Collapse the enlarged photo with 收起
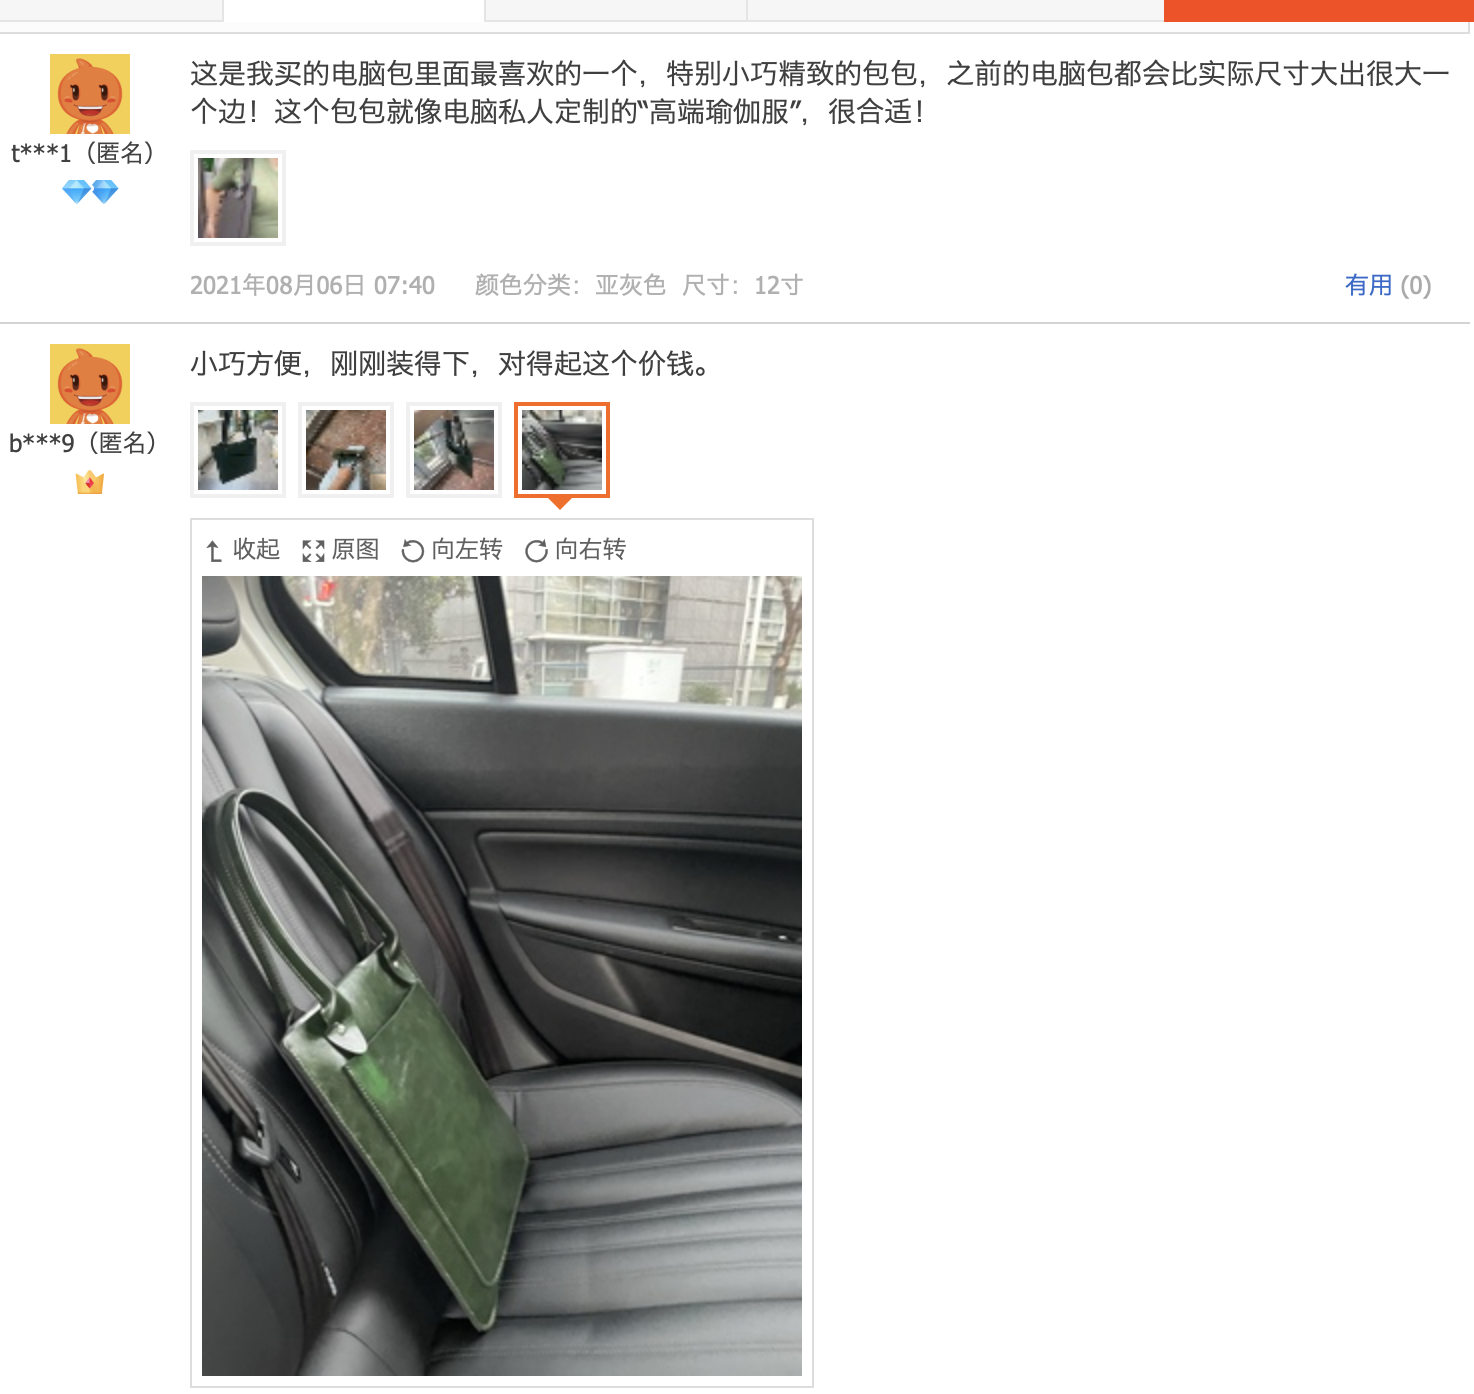The image size is (1474, 1394). tap(242, 550)
